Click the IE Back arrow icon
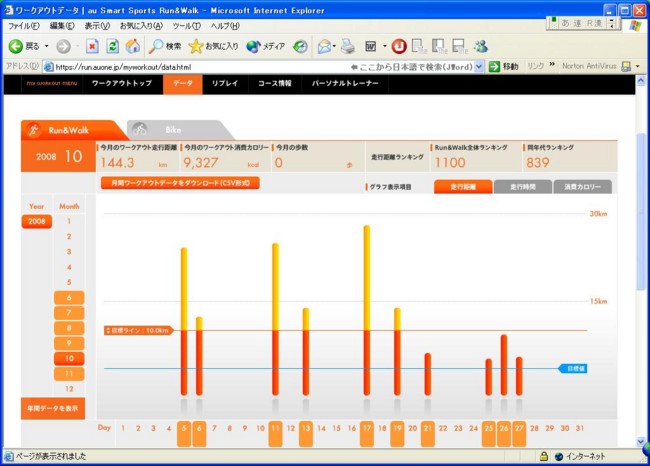 pyautogui.click(x=16, y=46)
